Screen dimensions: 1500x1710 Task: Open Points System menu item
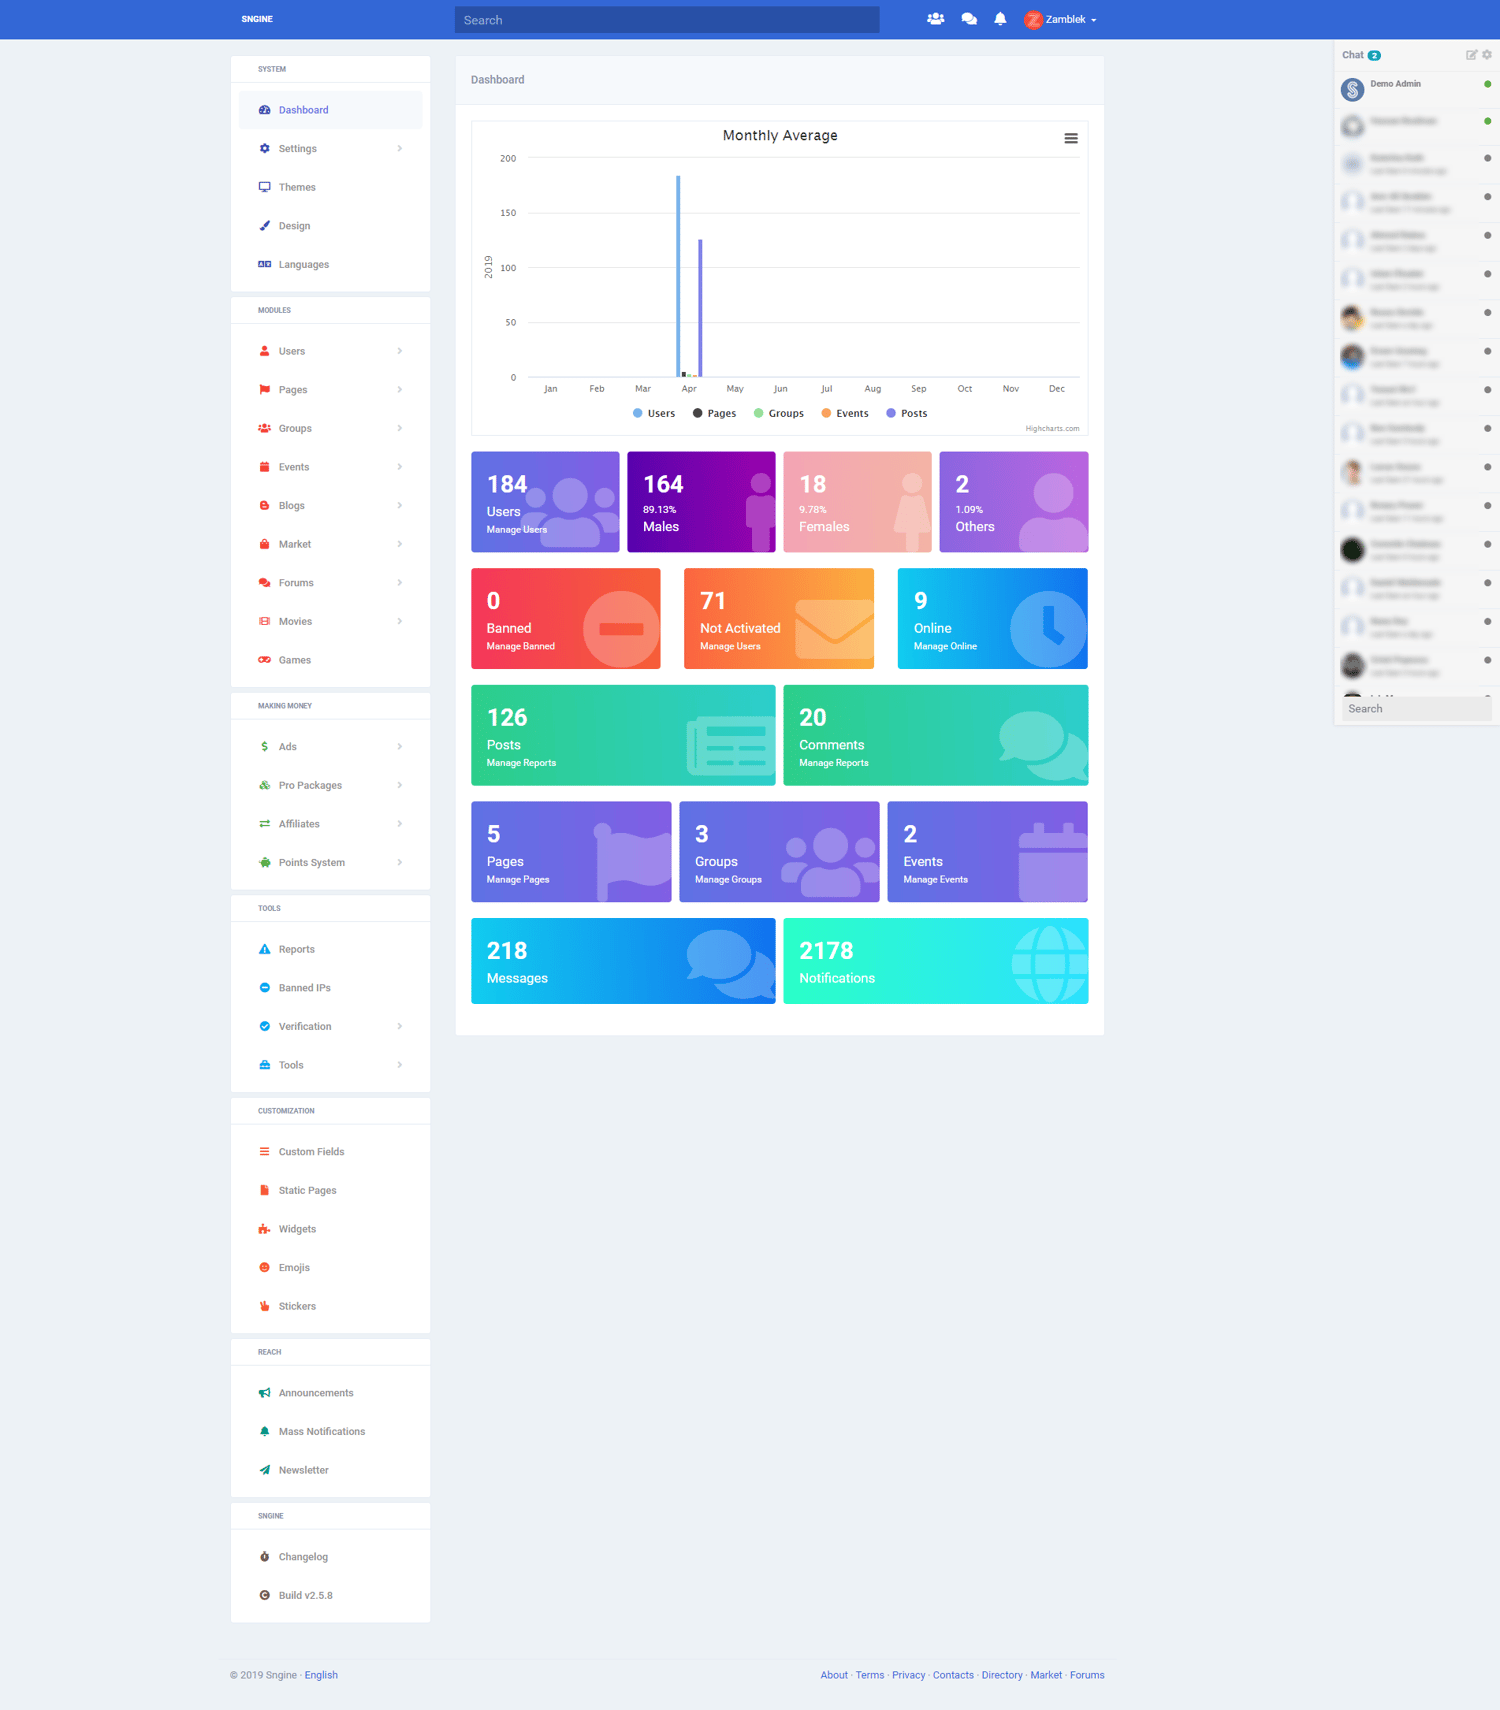click(x=330, y=863)
